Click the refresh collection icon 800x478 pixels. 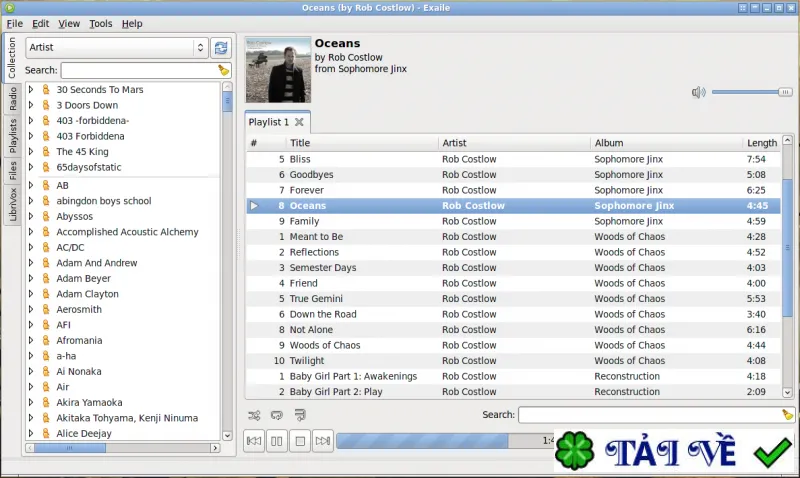(221, 47)
